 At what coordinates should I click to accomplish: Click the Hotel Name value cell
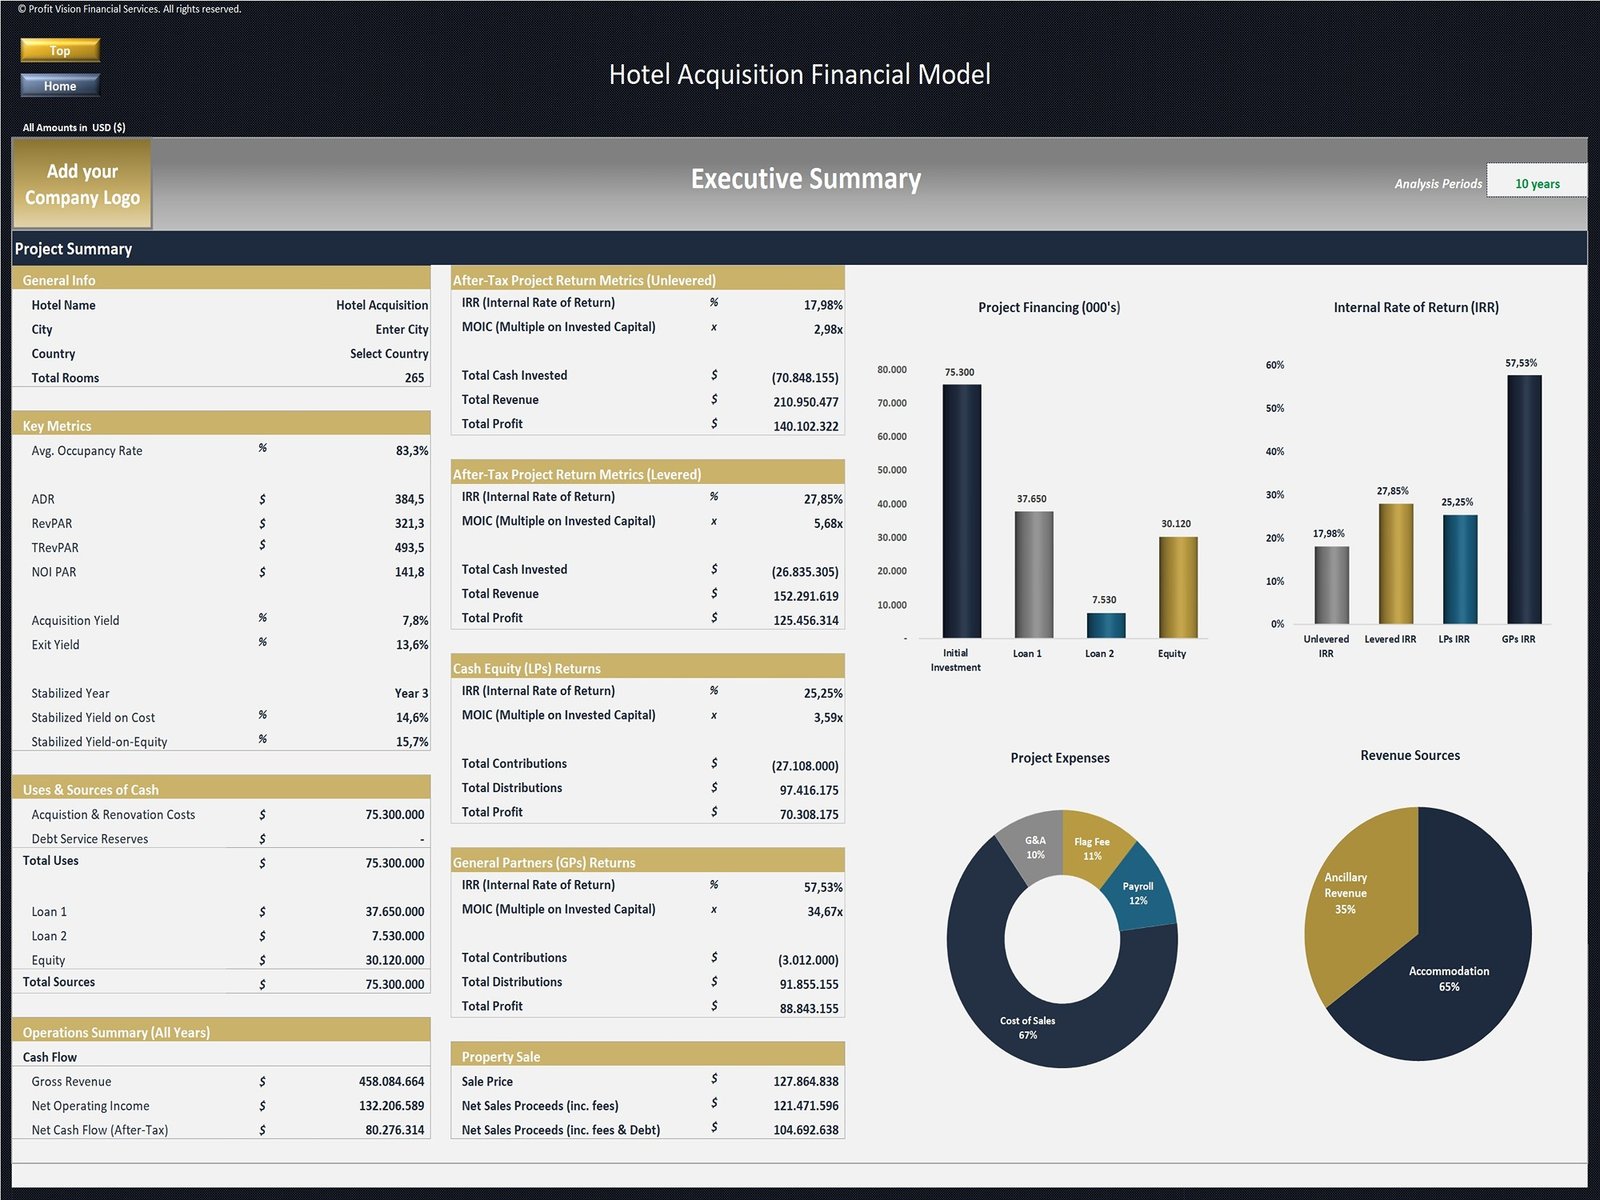tap(380, 305)
